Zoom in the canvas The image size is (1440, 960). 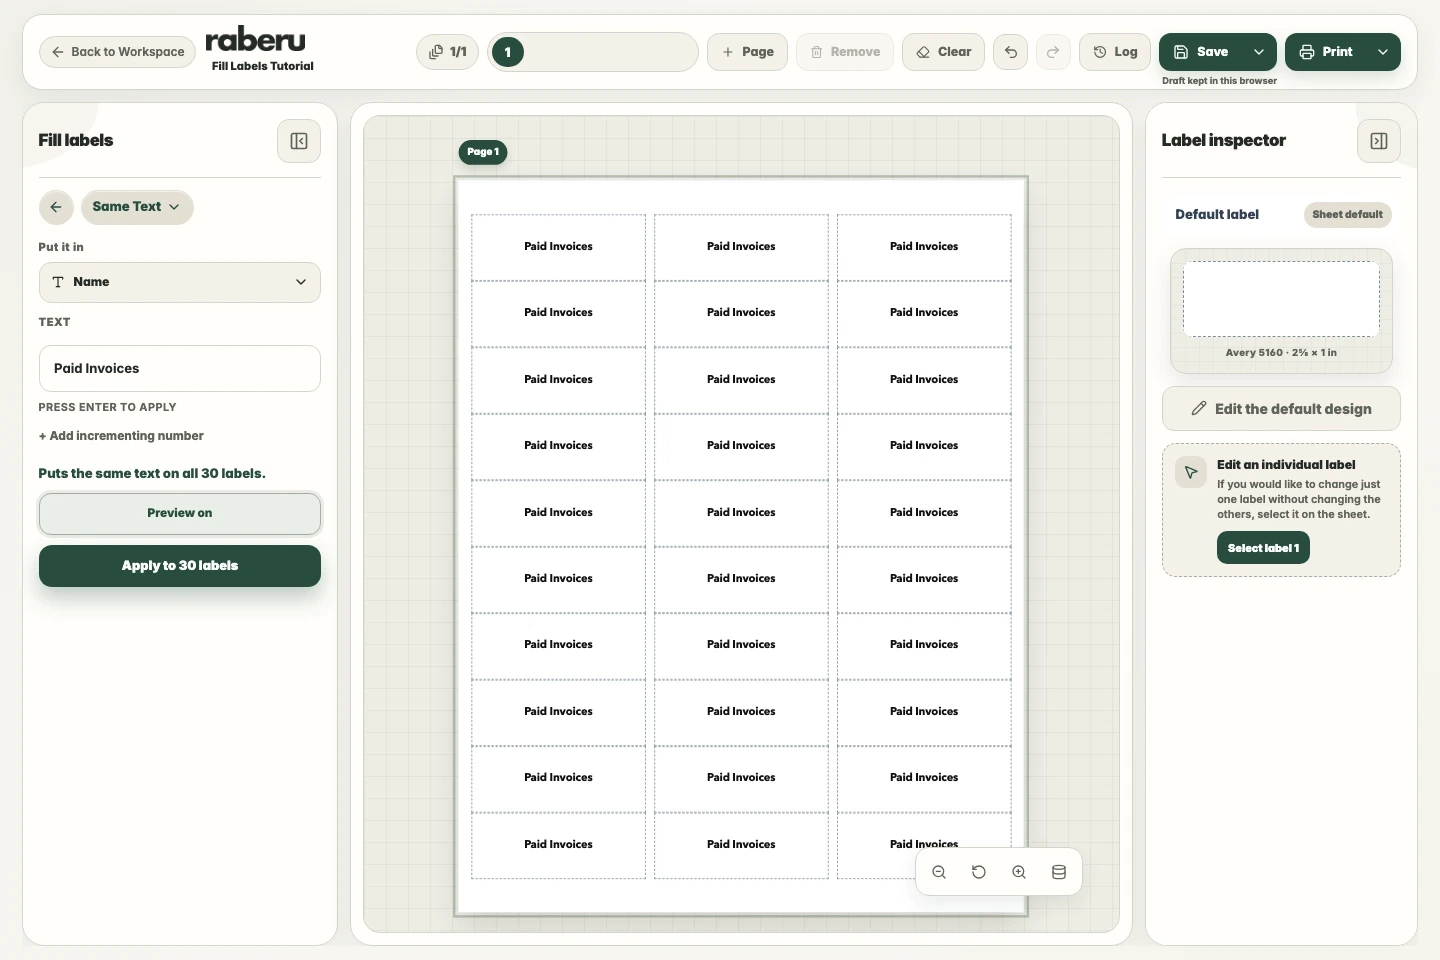click(1019, 872)
